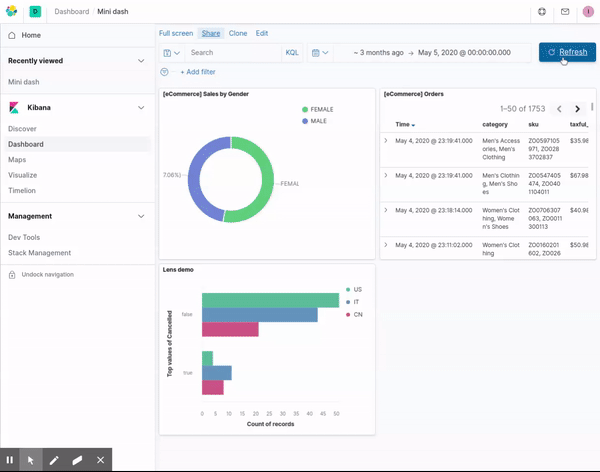This screenshot has height=472, width=600.
Task: Toggle CN series in Lens demo legend
Action: point(354,315)
